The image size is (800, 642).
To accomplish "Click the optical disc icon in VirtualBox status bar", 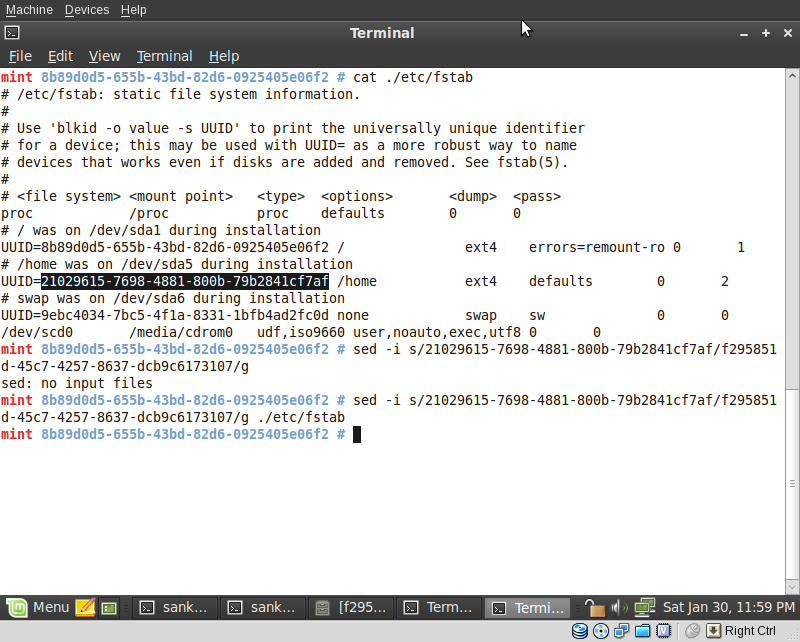I will (602, 631).
